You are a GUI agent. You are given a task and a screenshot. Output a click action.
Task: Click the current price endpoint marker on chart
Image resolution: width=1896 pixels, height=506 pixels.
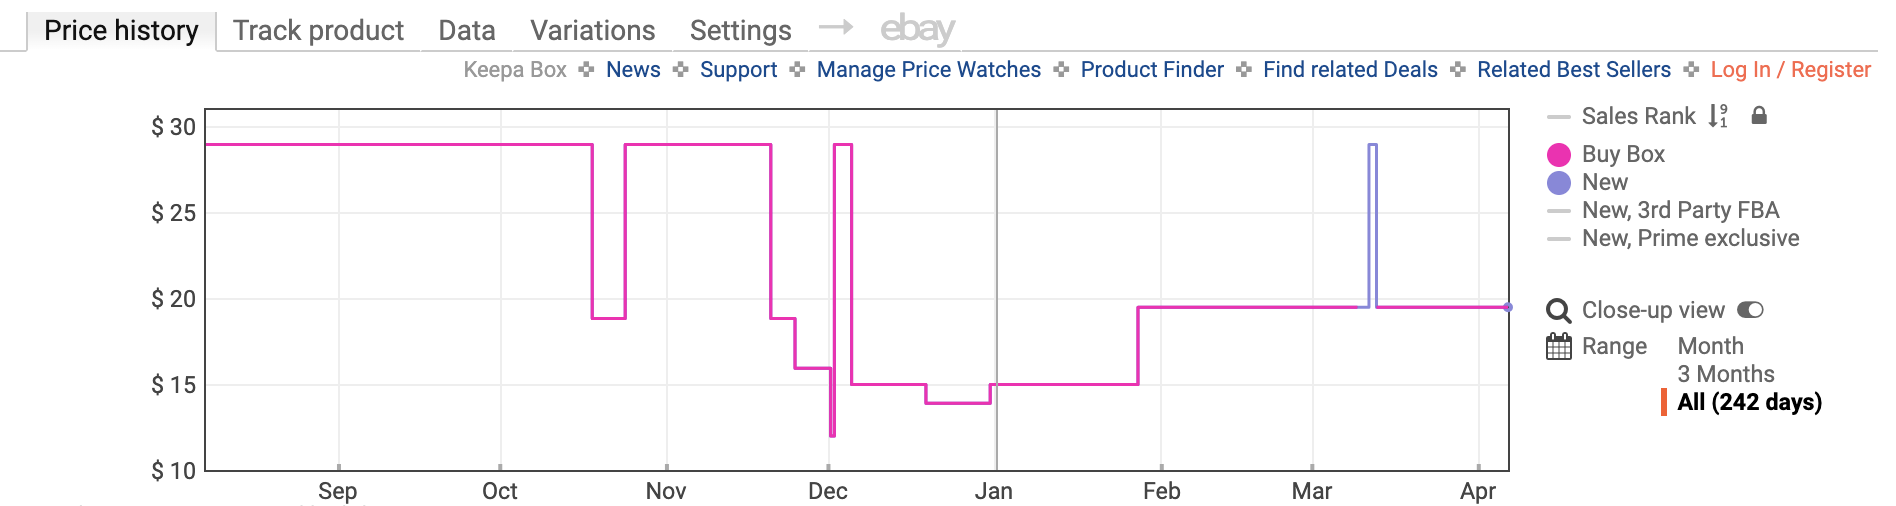click(x=1508, y=307)
